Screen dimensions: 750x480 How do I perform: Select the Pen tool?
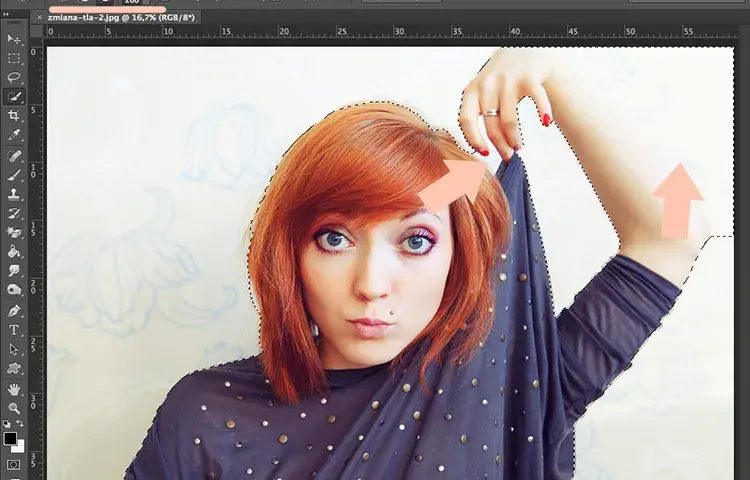tap(14, 311)
